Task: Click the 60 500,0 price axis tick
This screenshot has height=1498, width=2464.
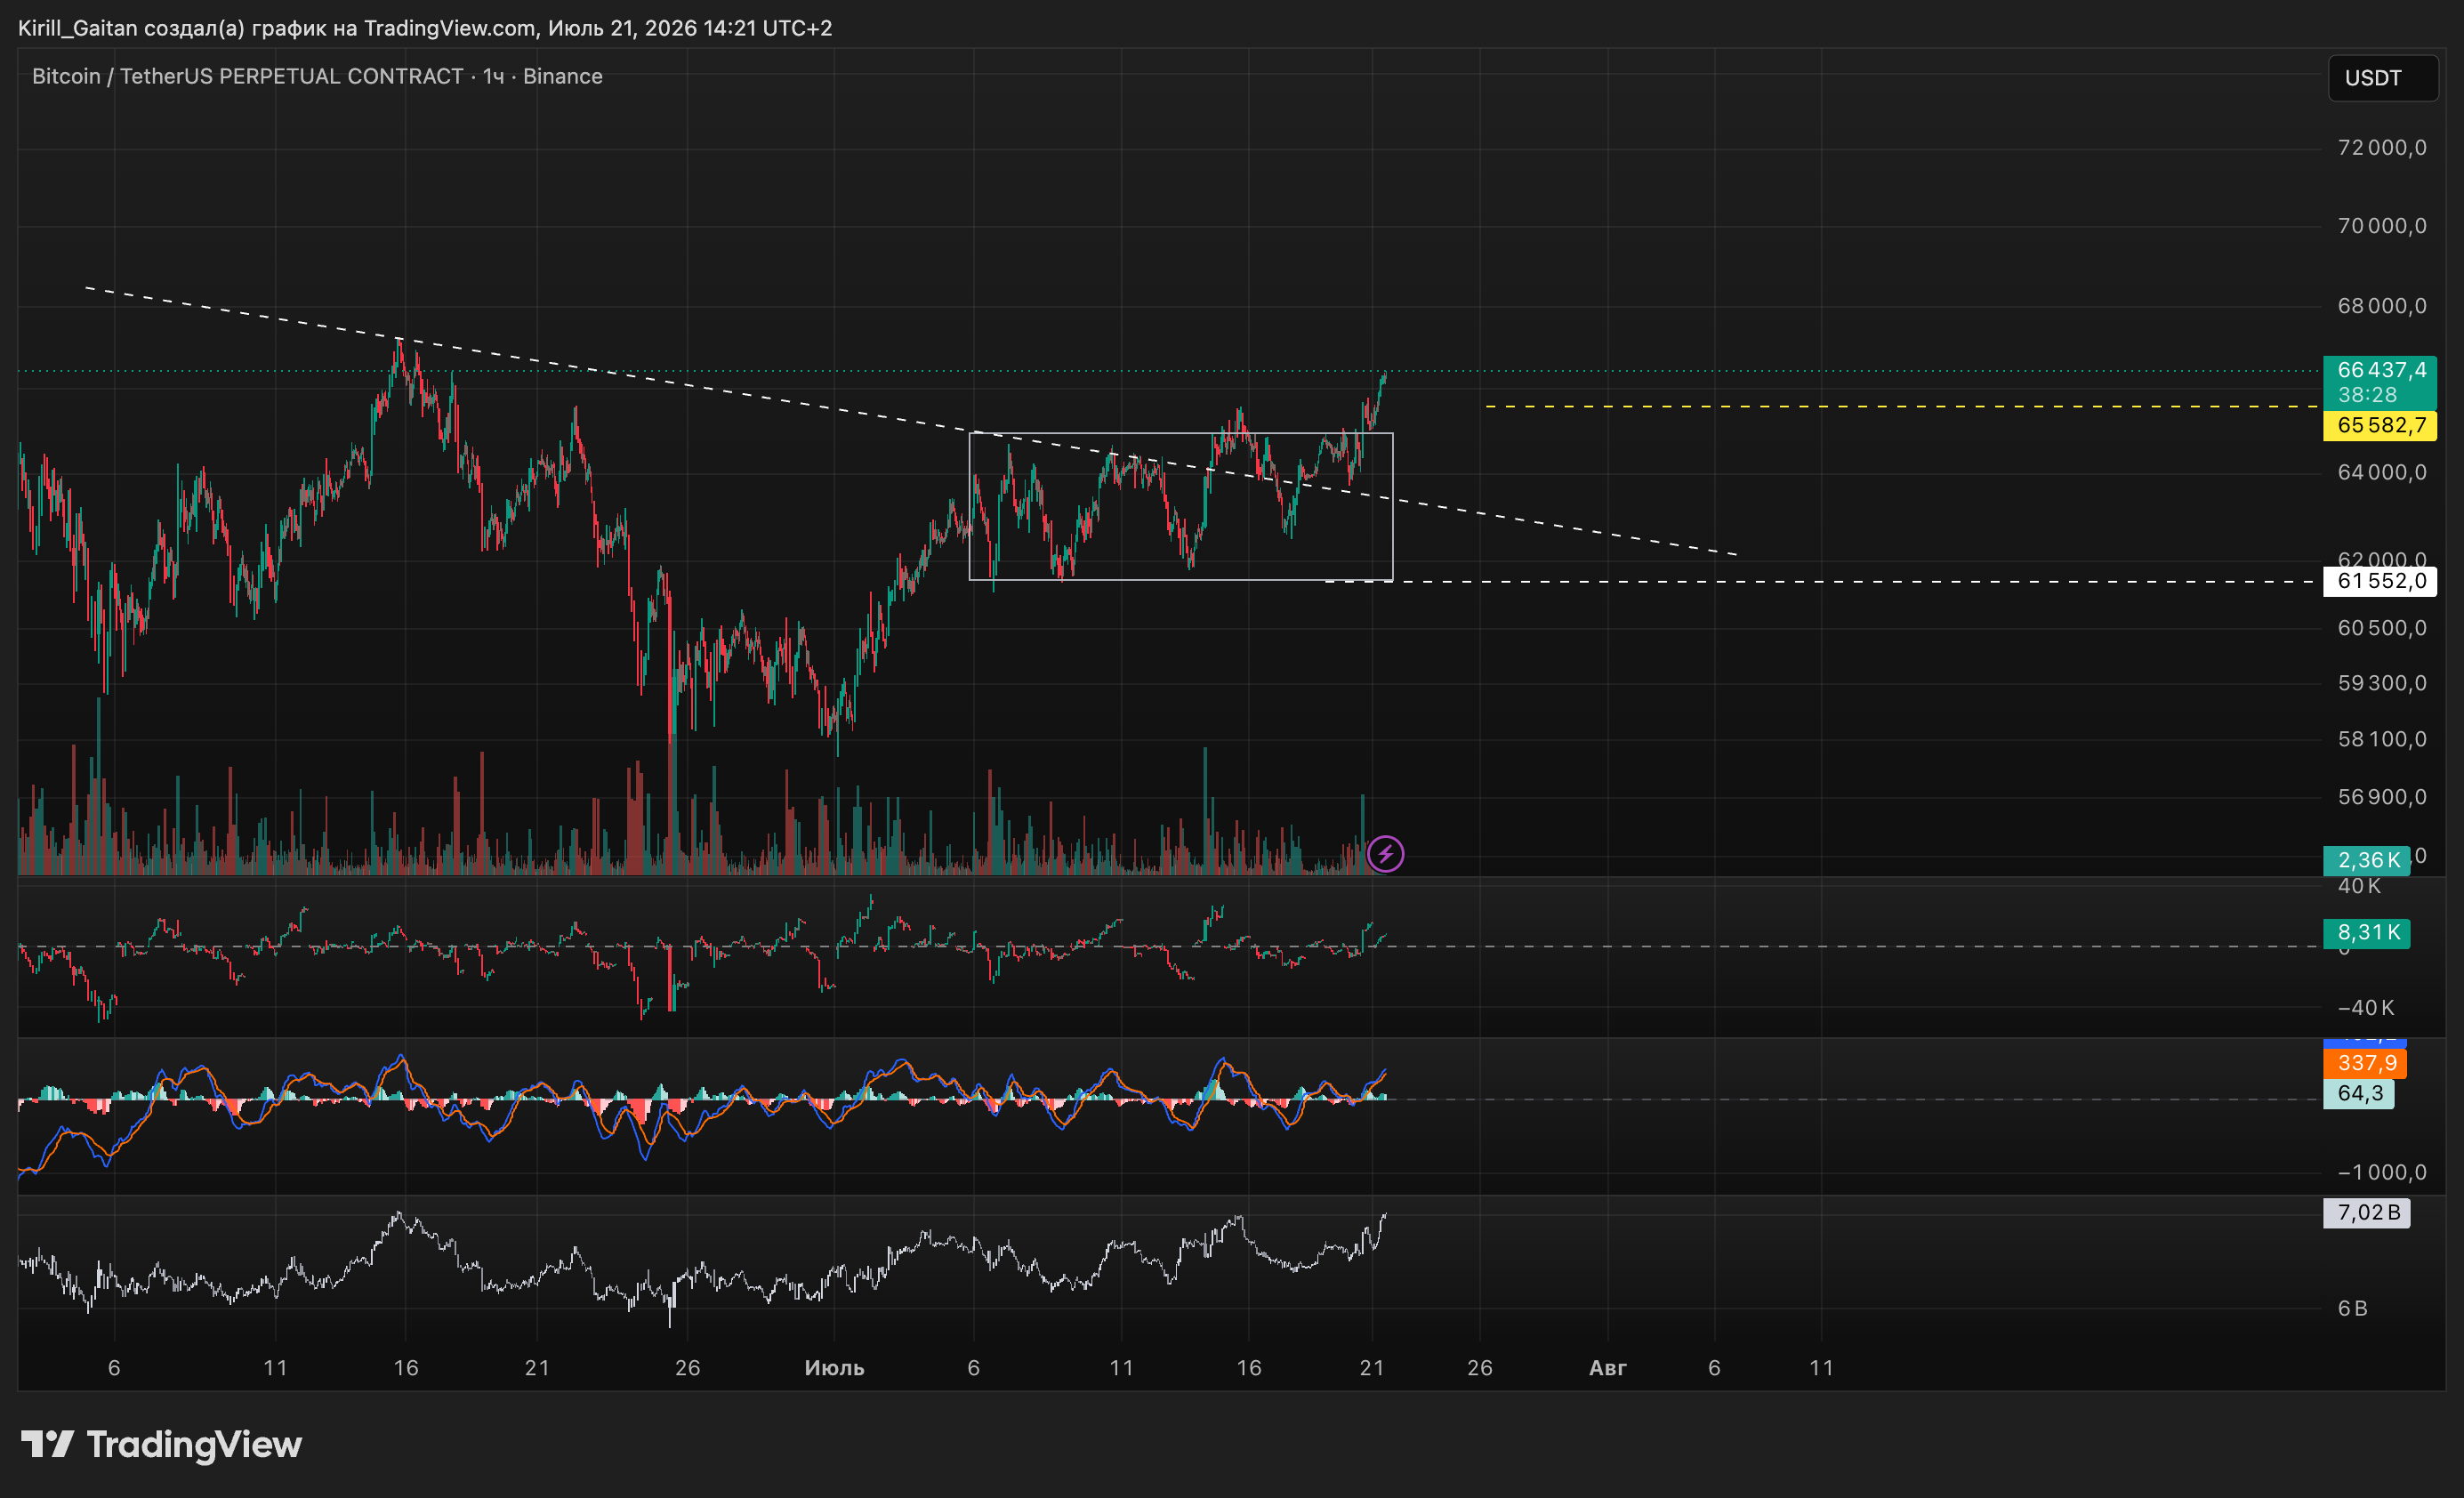Action: coord(2382,628)
